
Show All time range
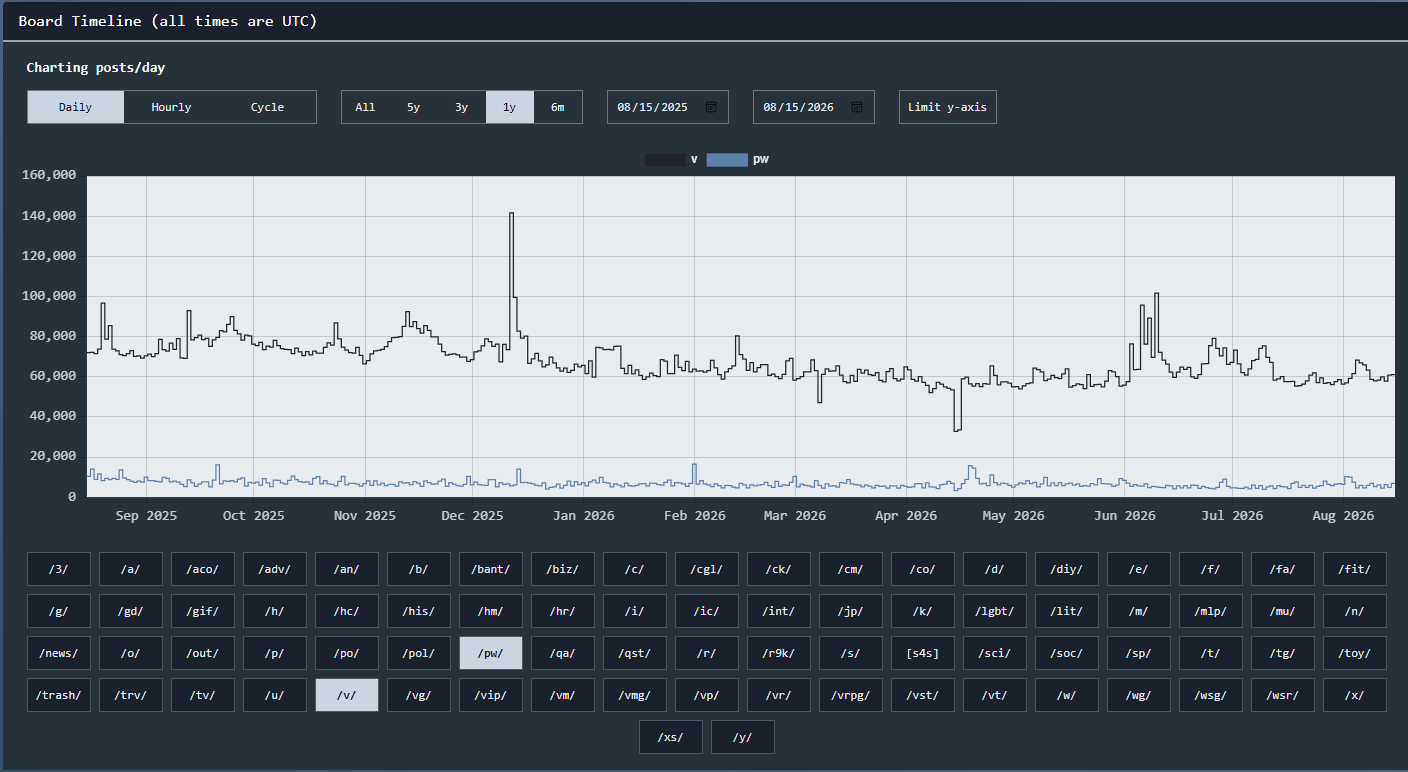(365, 107)
